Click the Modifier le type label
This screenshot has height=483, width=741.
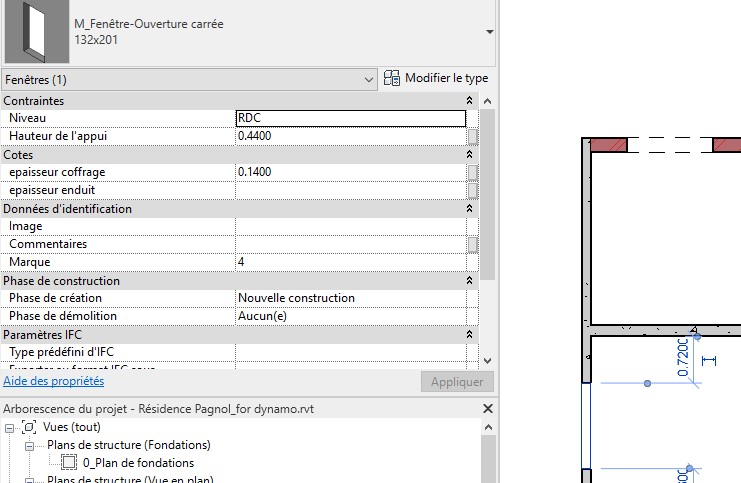[447, 78]
